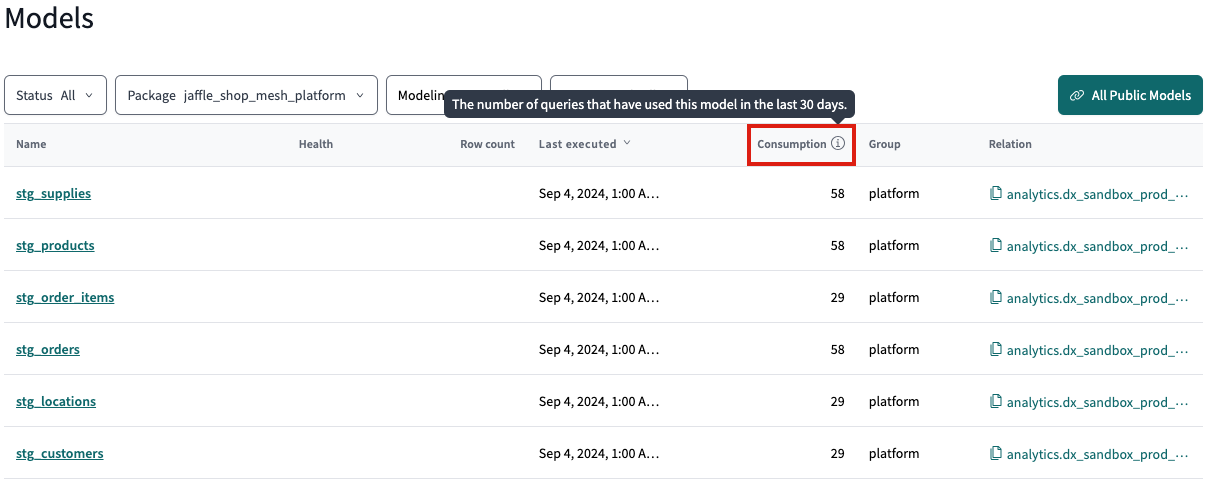The width and height of the screenshot is (1224, 502).
Task: Click the Row count column header
Action: pos(487,144)
